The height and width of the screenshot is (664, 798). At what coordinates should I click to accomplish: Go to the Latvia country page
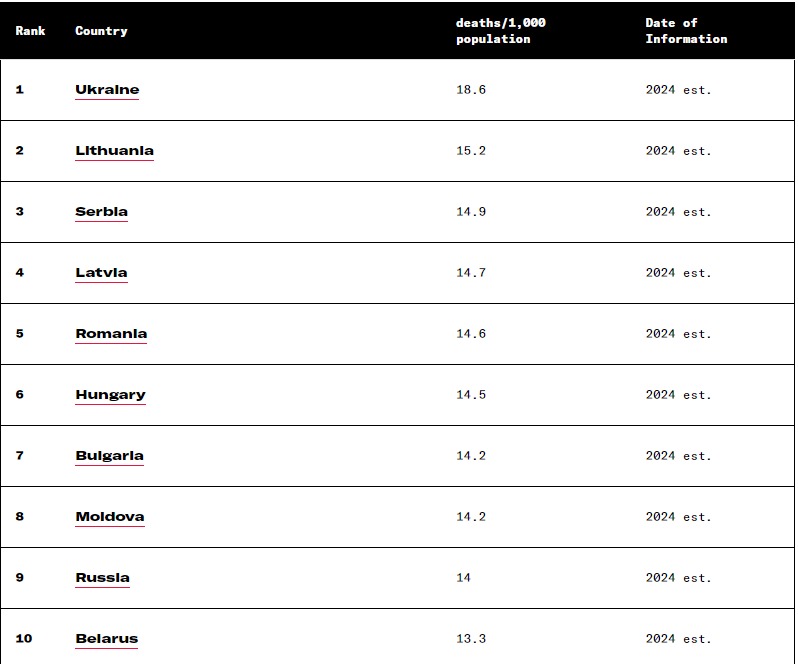pyautogui.click(x=101, y=273)
